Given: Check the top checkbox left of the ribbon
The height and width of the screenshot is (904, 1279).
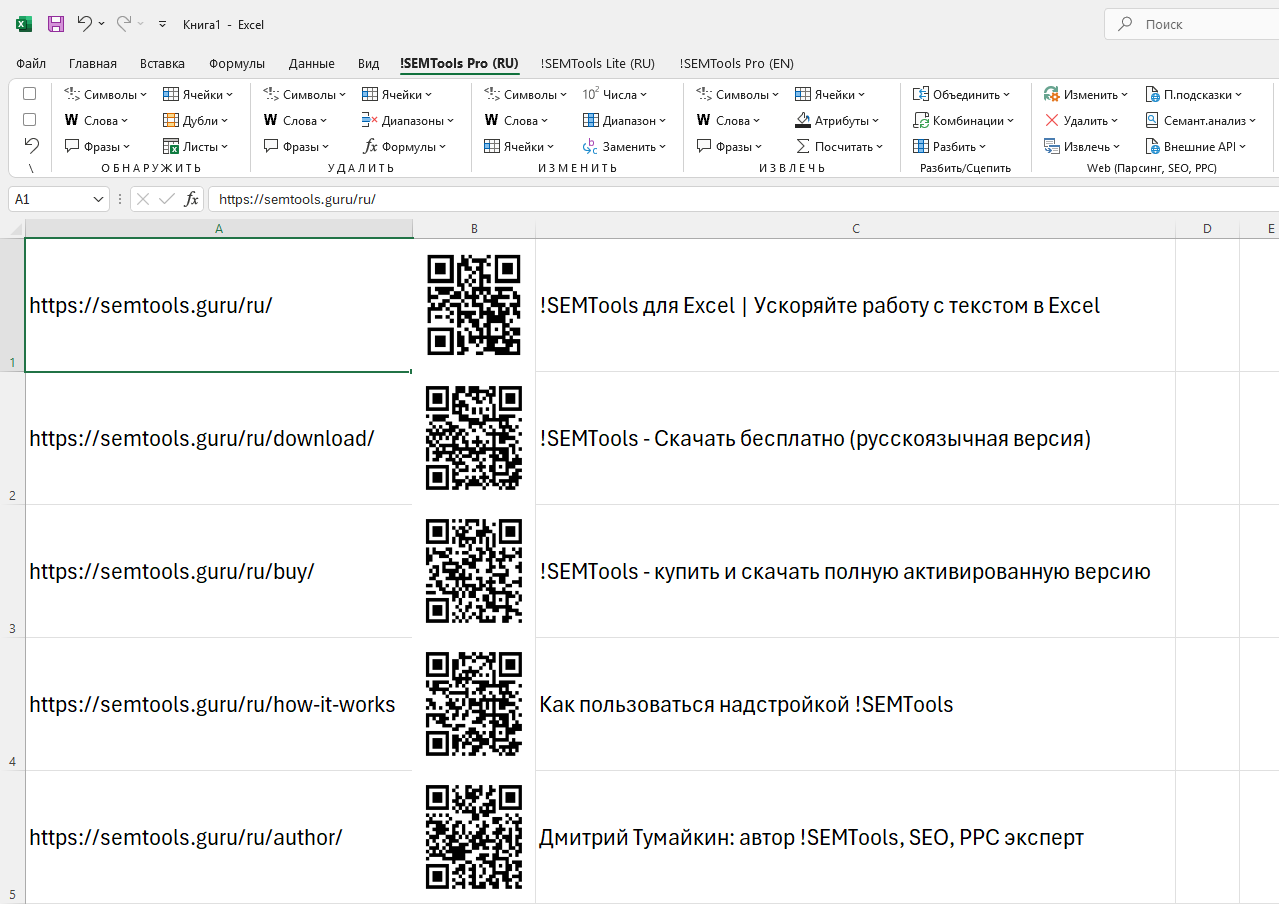Looking at the screenshot, I should (29, 93).
